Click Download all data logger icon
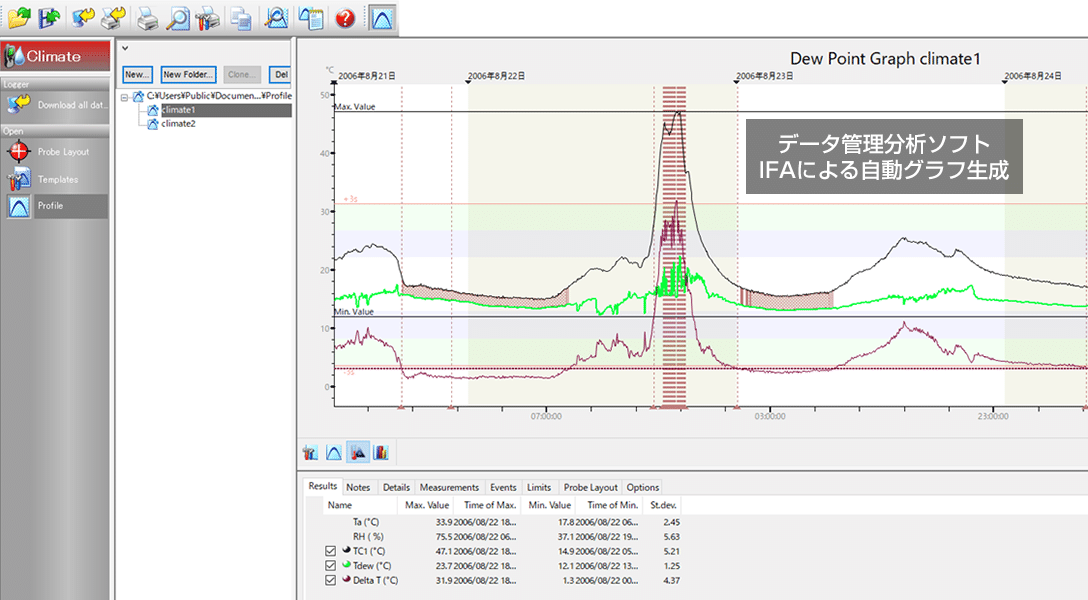The width and height of the screenshot is (1088, 600). coord(56,105)
